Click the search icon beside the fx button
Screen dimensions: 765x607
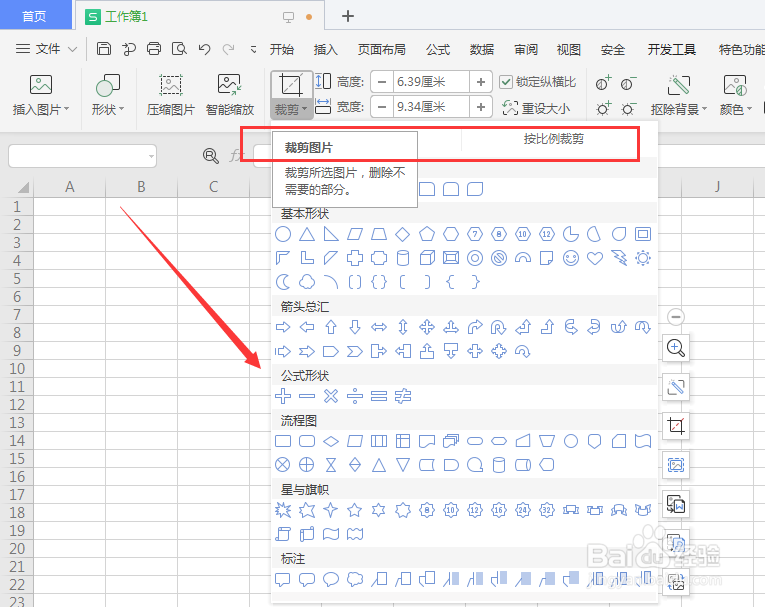pos(211,156)
